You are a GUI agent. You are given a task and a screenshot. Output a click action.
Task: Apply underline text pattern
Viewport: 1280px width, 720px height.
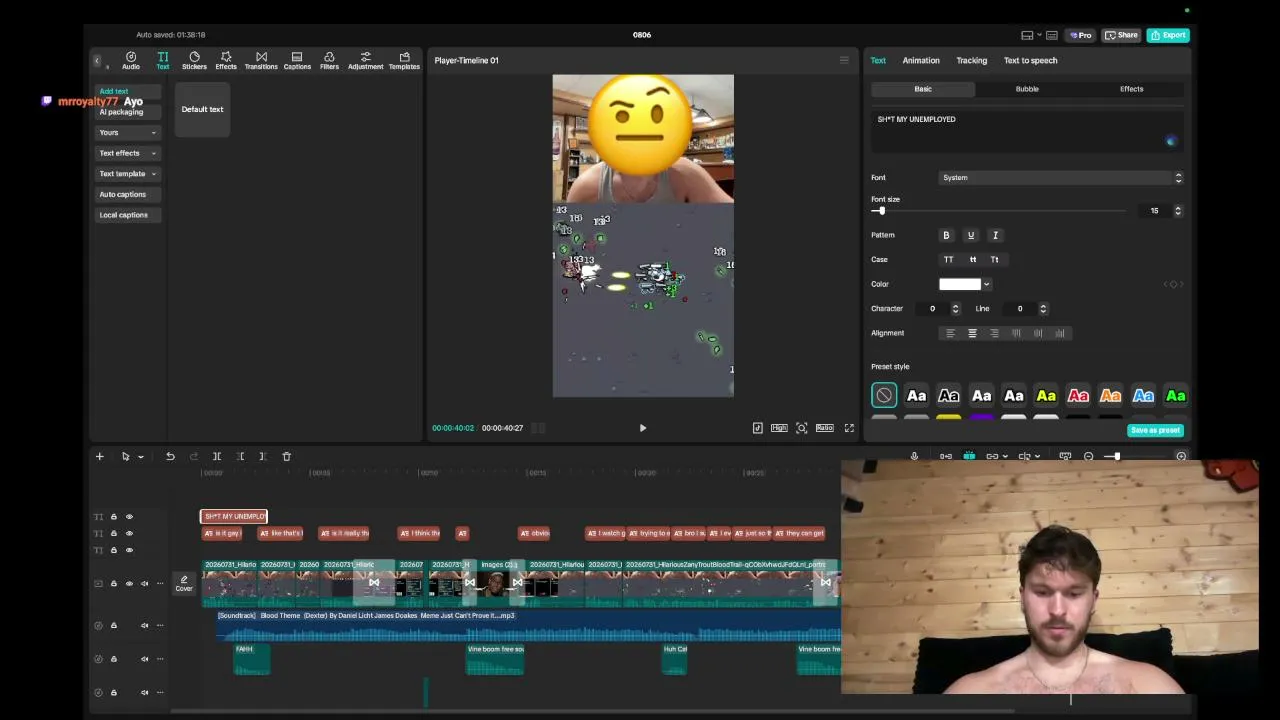tap(970, 235)
